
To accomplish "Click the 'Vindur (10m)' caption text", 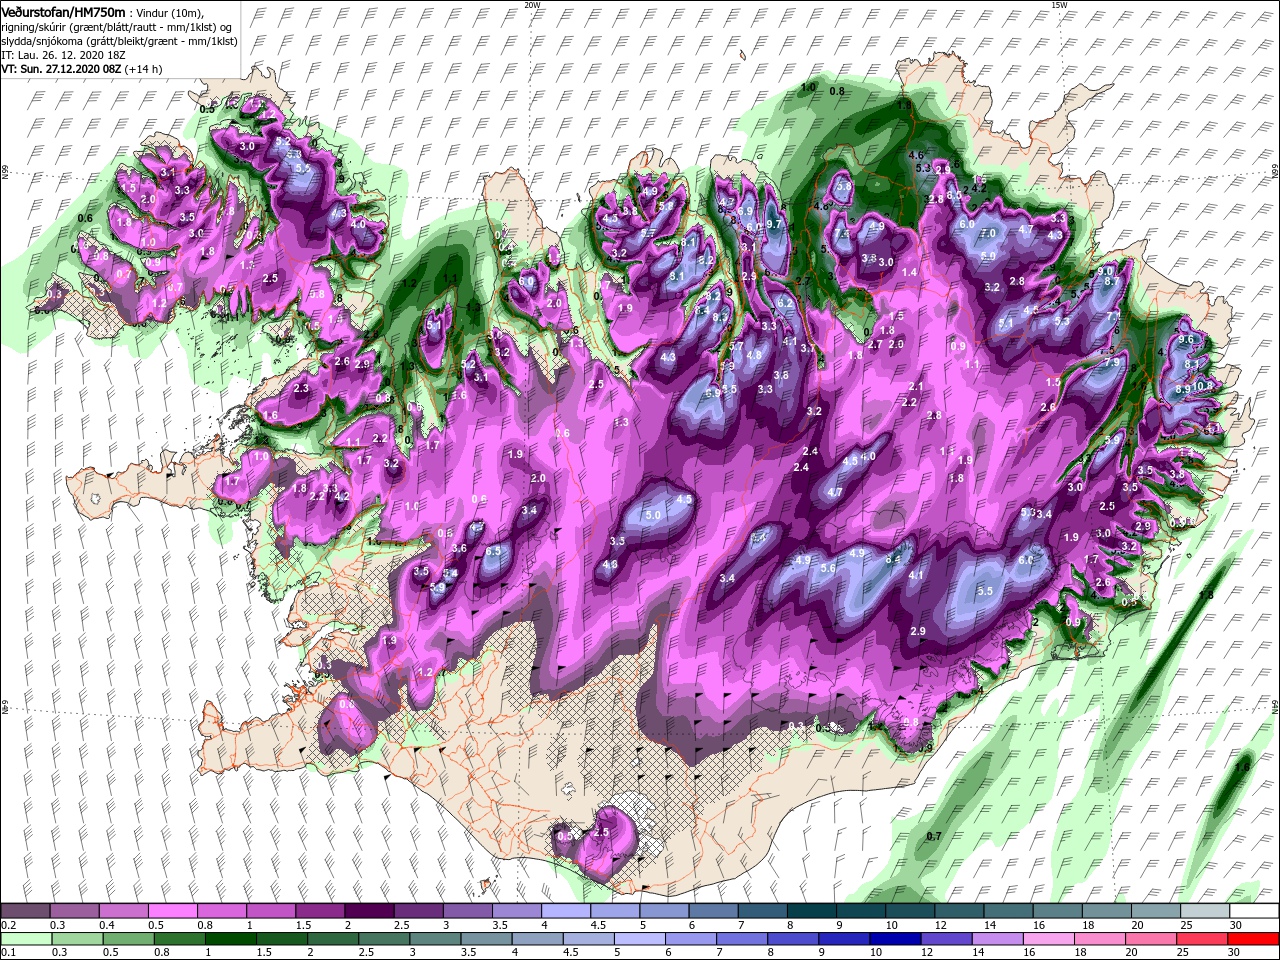I will tap(171, 11).
